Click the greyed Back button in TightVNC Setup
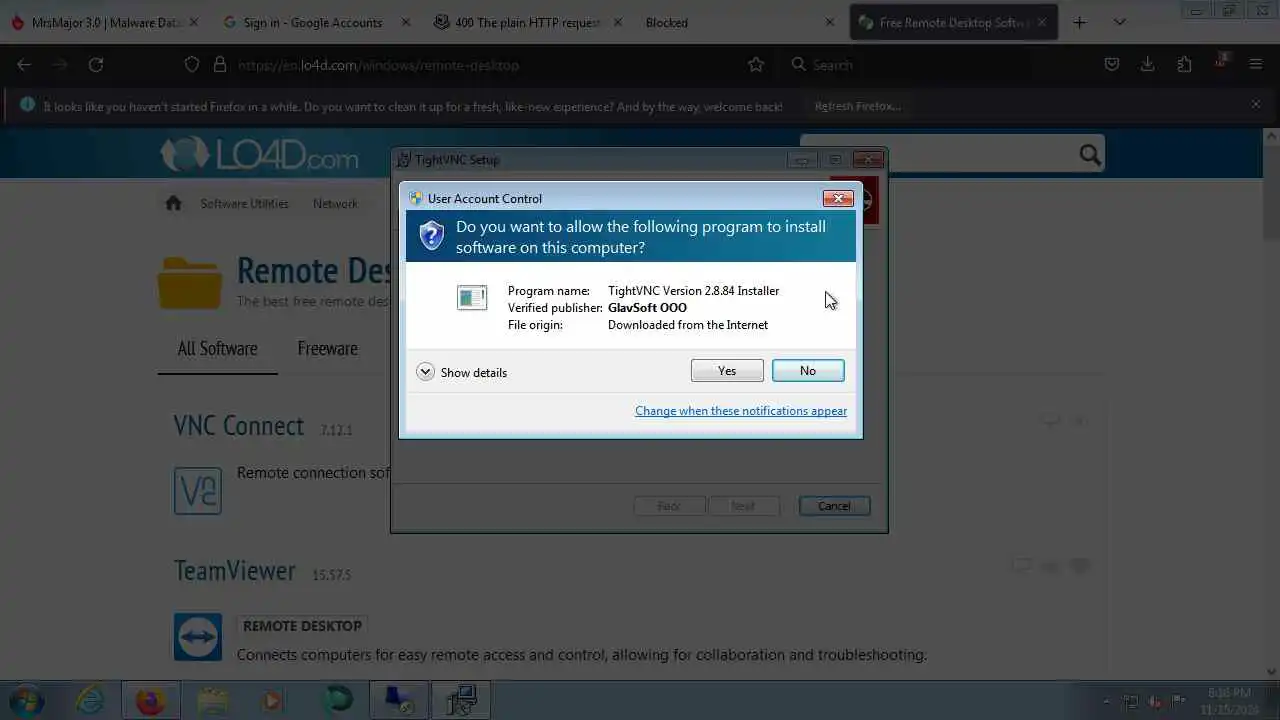Viewport: 1280px width, 720px height. pyautogui.click(x=669, y=506)
